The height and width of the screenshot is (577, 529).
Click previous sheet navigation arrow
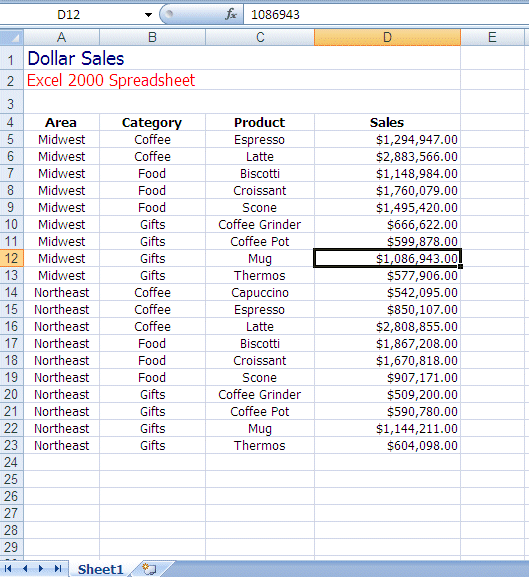(25, 569)
